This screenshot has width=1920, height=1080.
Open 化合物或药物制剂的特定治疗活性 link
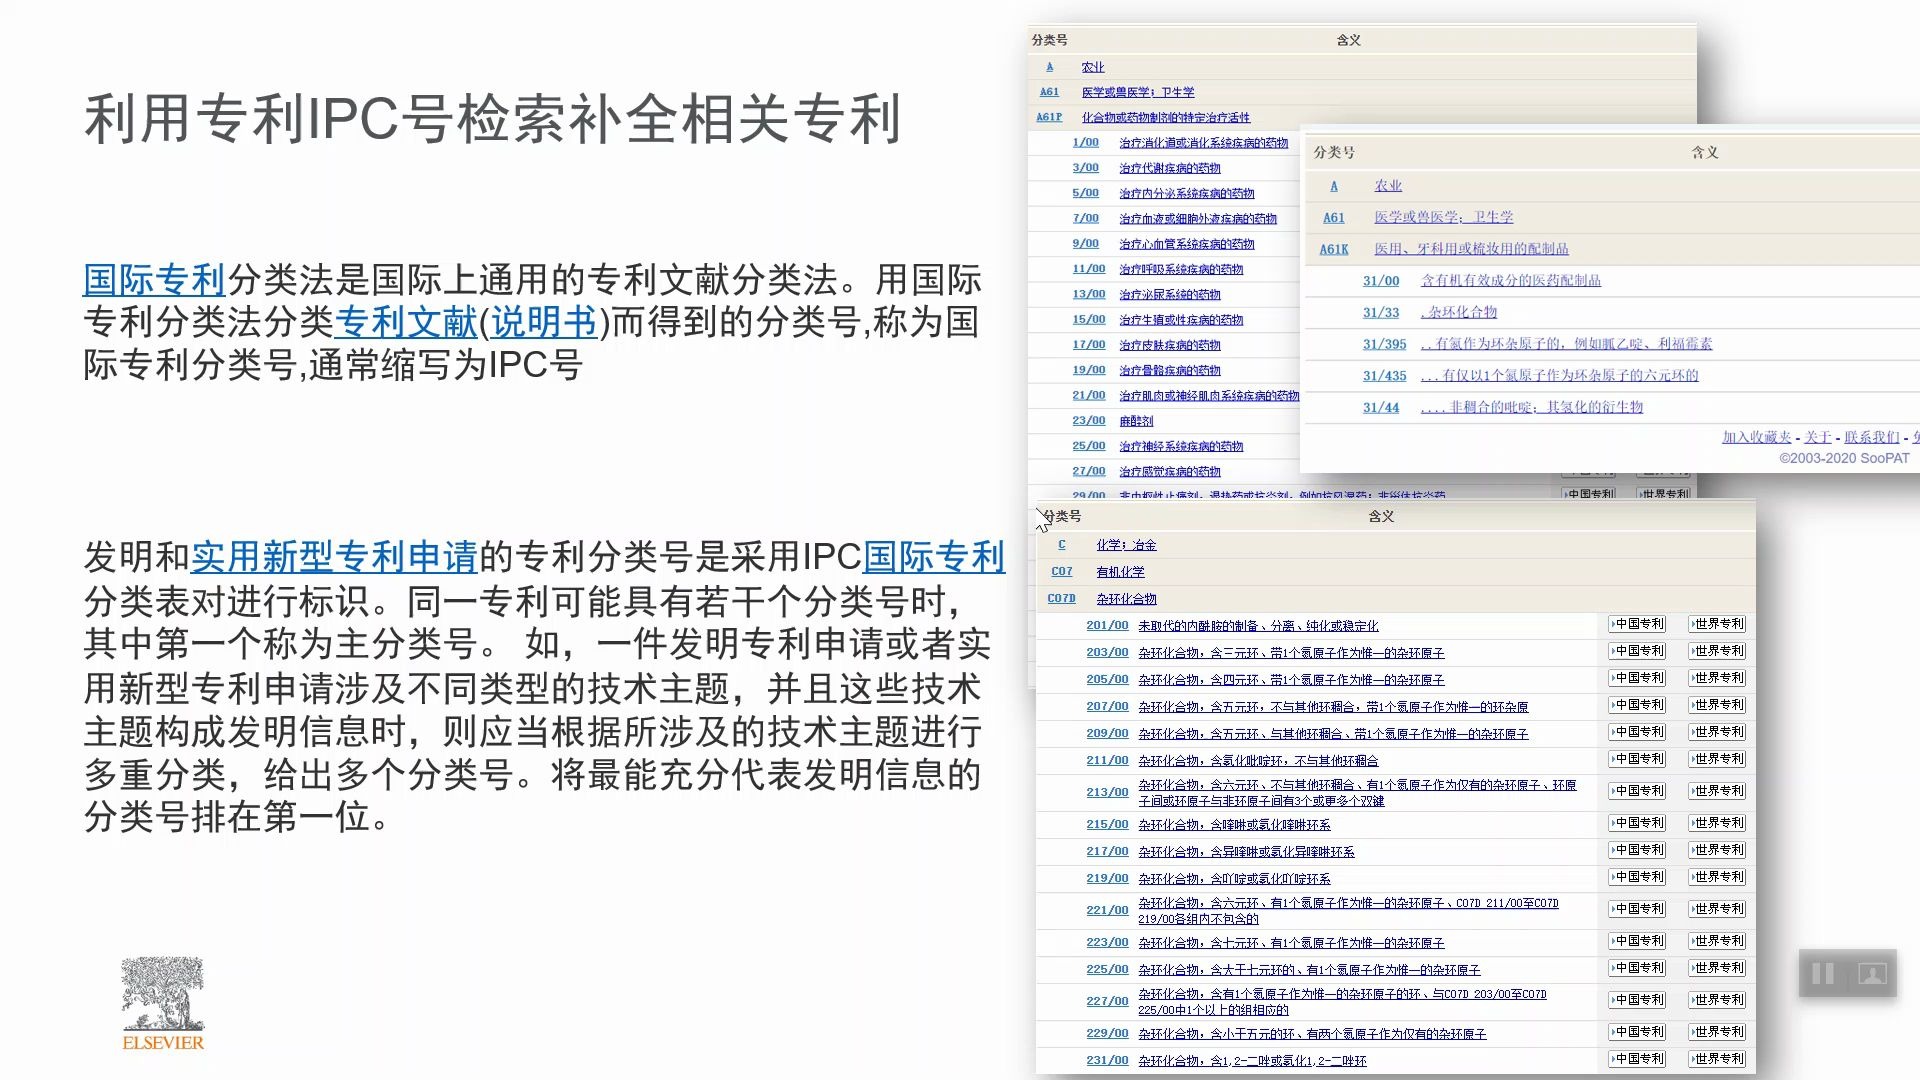(x=1165, y=117)
